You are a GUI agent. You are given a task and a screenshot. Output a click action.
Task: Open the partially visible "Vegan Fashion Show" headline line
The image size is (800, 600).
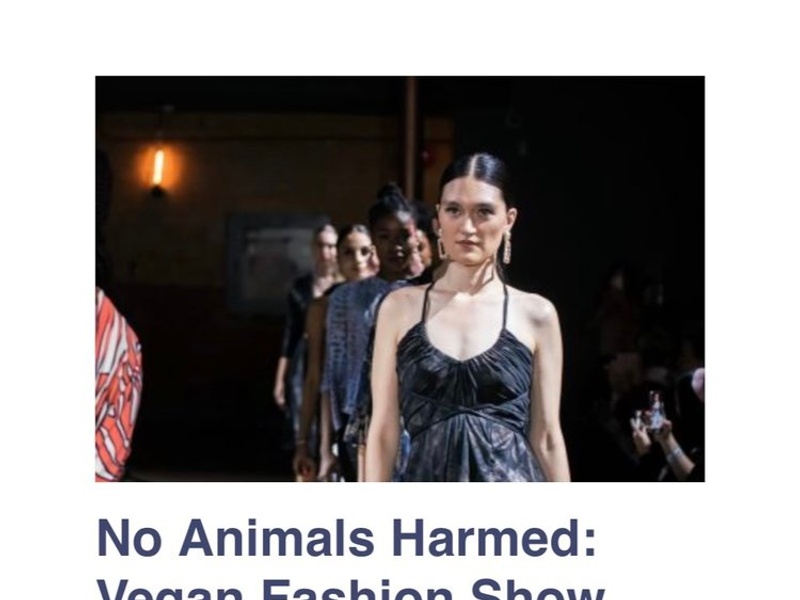tap(351, 589)
